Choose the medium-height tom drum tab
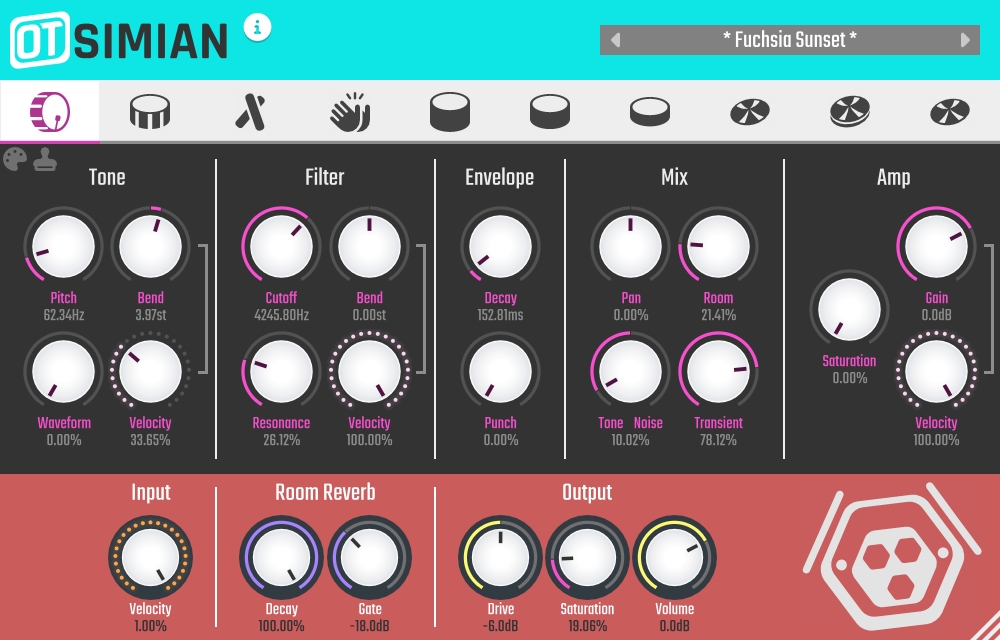The image size is (1000, 640). pos(550,112)
